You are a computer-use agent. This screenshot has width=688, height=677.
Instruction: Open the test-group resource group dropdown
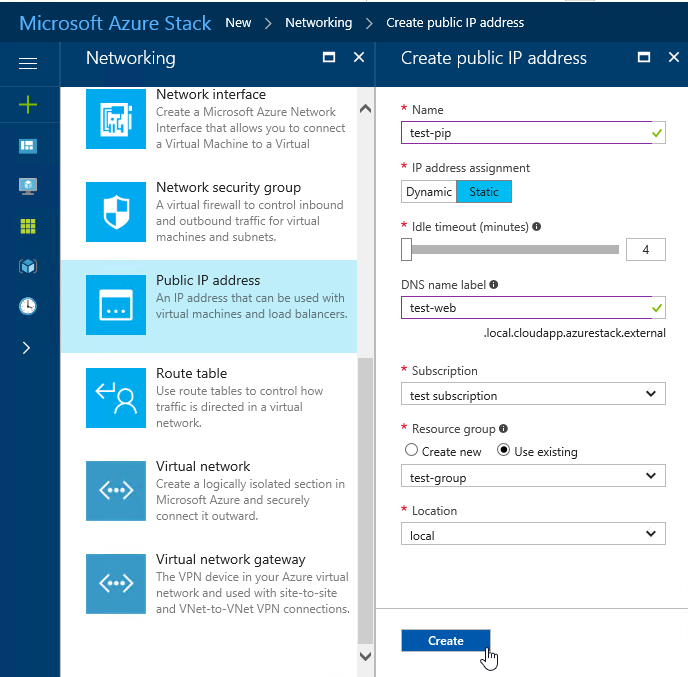pos(533,476)
